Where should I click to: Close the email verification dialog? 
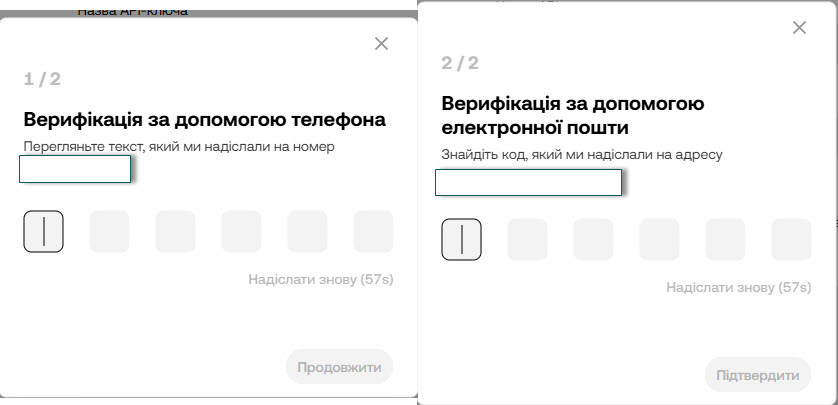799,28
